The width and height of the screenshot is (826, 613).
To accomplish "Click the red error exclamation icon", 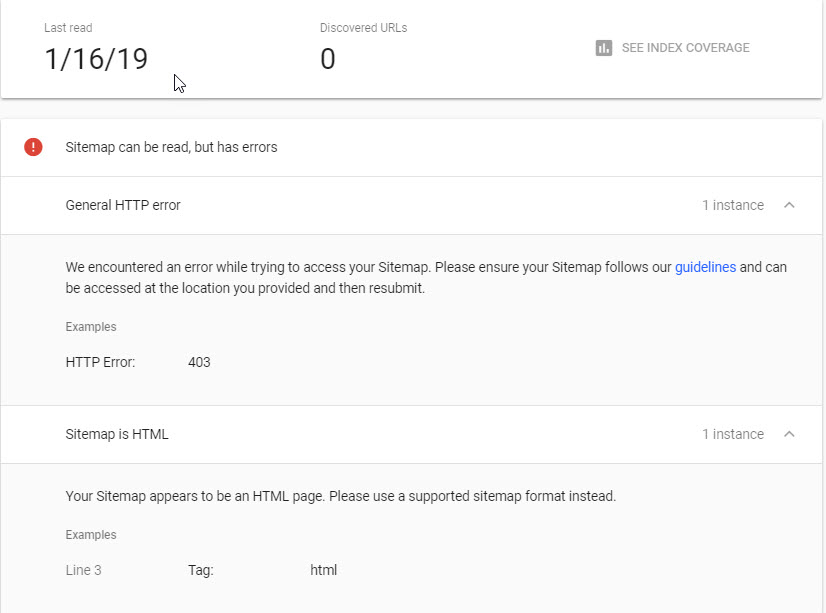I will click(x=33, y=147).
